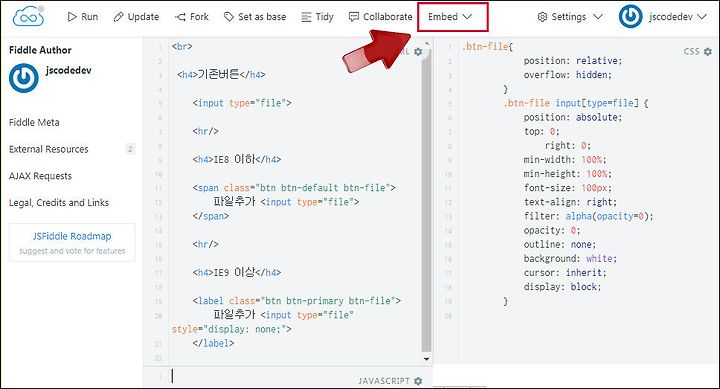Viewport: 720px width, 389px height.
Task: Click the Fiddle Author avatar image
Action: 23,78
